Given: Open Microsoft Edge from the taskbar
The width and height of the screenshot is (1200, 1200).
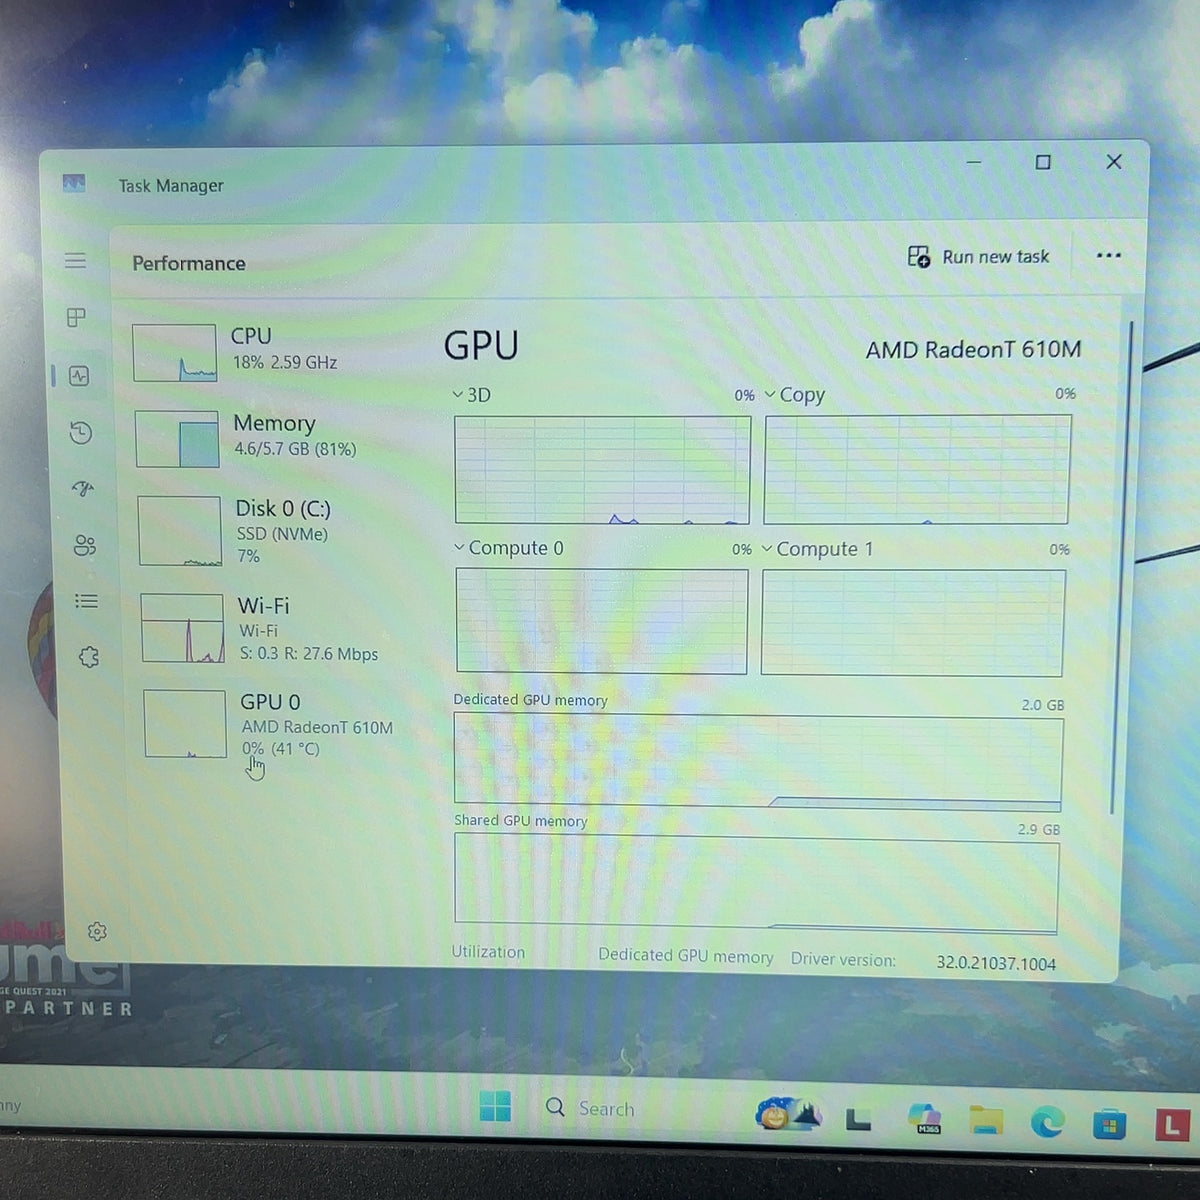Looking at the screenshot, I should (x=1047, y=1123).
